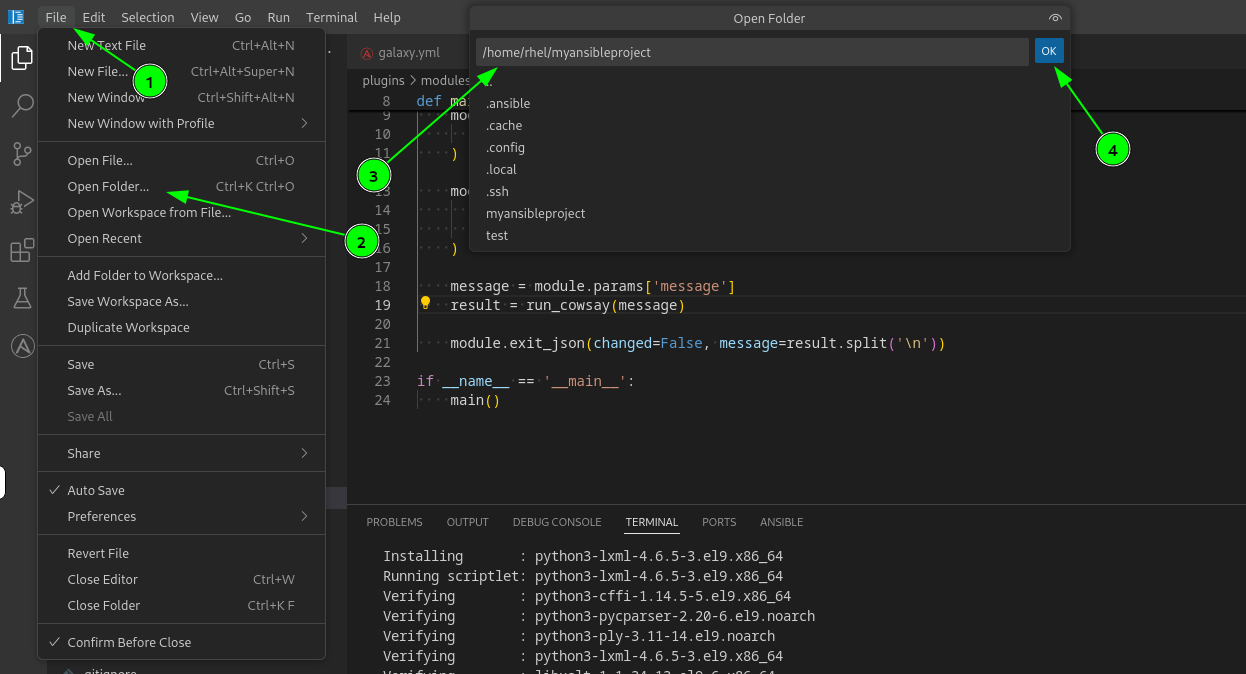Open the Selection menu
Viewport: 1246px width, 674px height.
pyautogui.click(x=147, y=17)
